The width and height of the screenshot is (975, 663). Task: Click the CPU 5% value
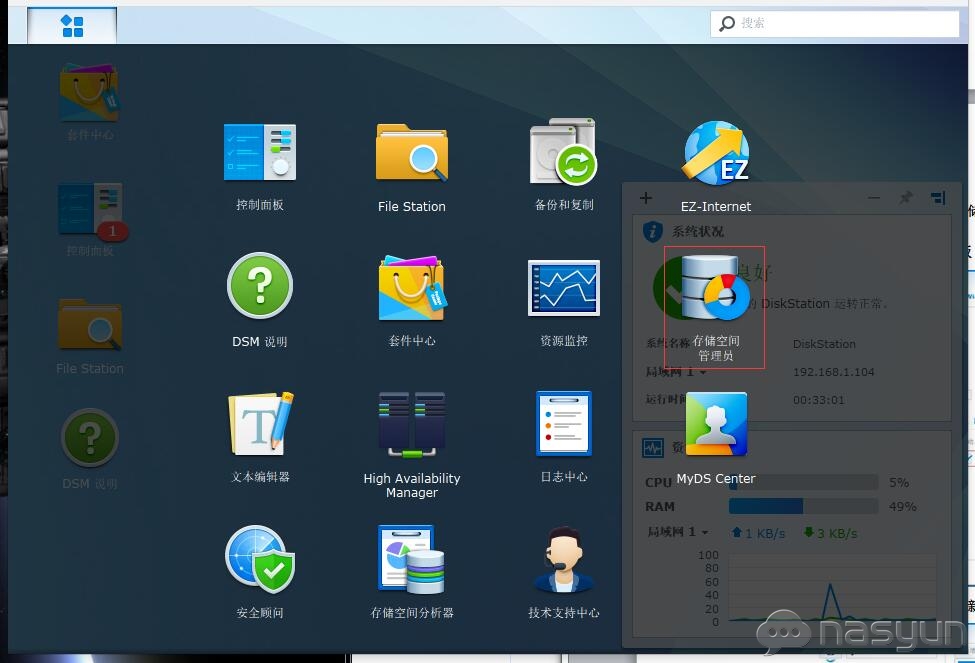(x=899, y=482)
